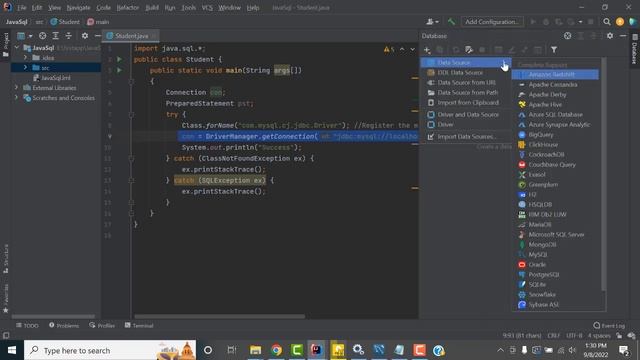Image resolution: width=640 pixels, height=360 pixels.
Task: Pick Apache Derby from the list
Action: [555, 94]
